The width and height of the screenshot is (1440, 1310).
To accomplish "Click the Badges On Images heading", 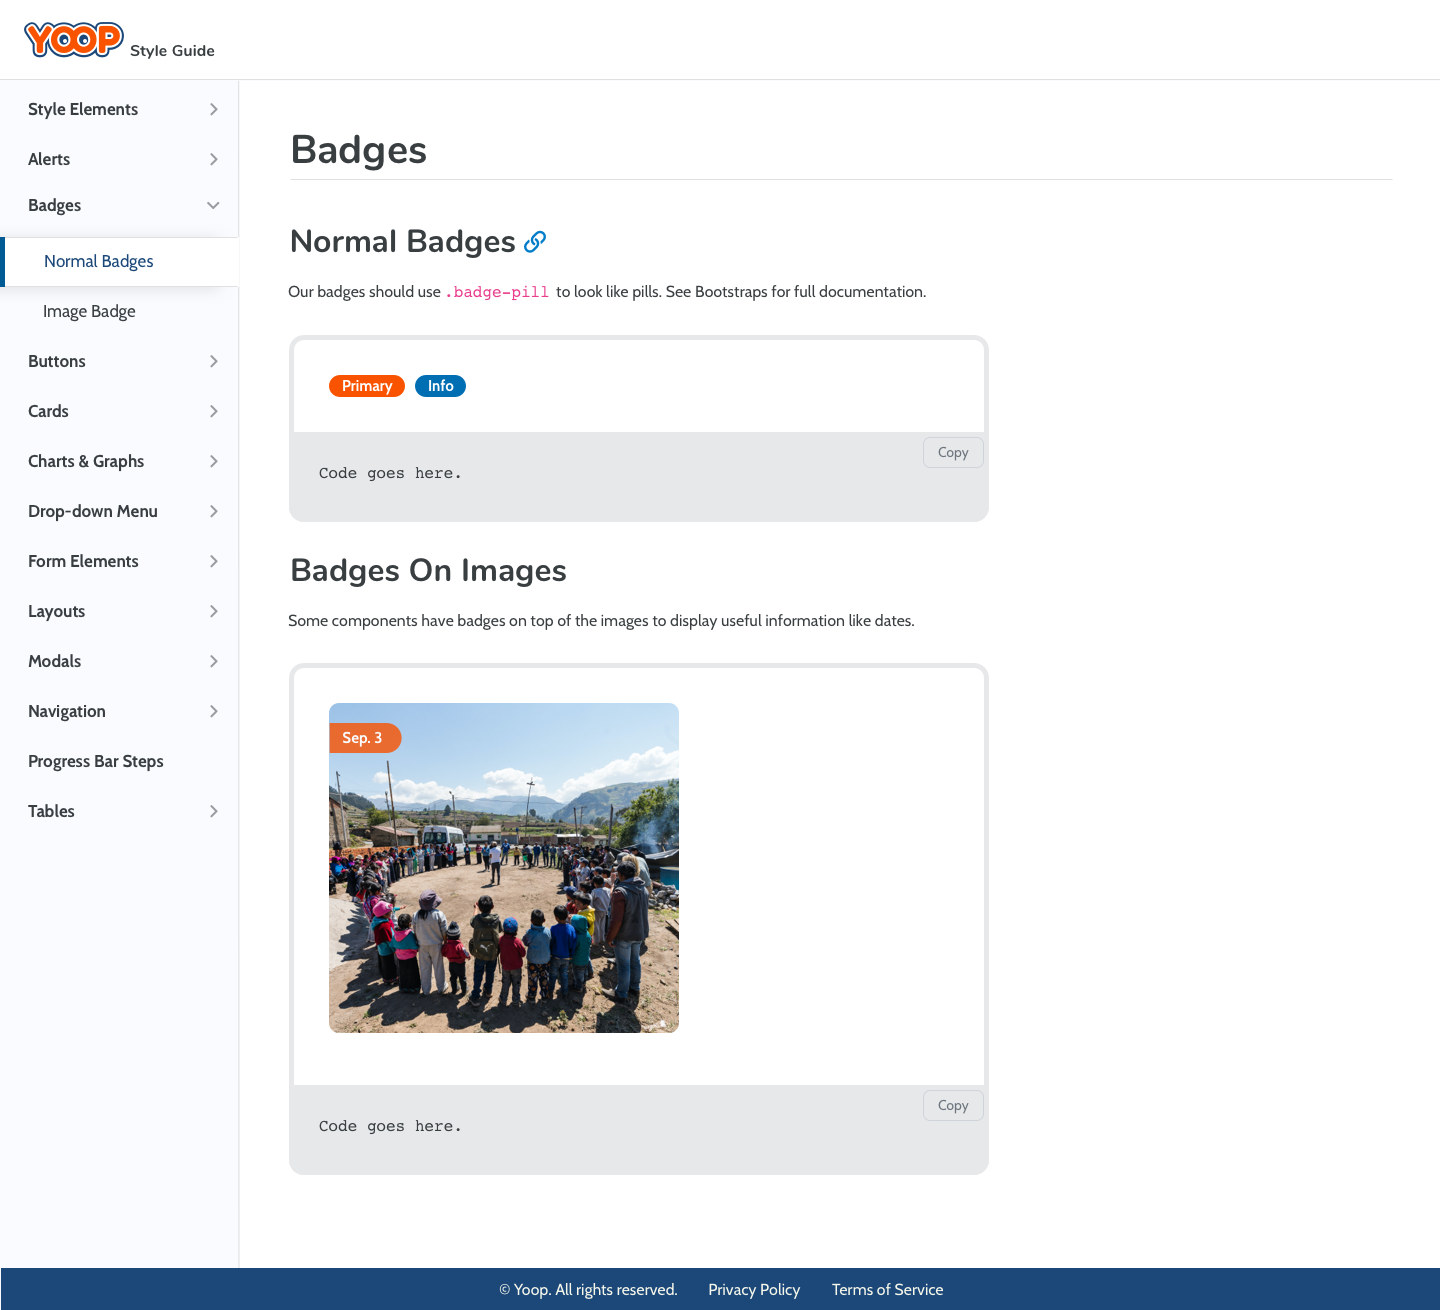I will (x=428, y=570).
